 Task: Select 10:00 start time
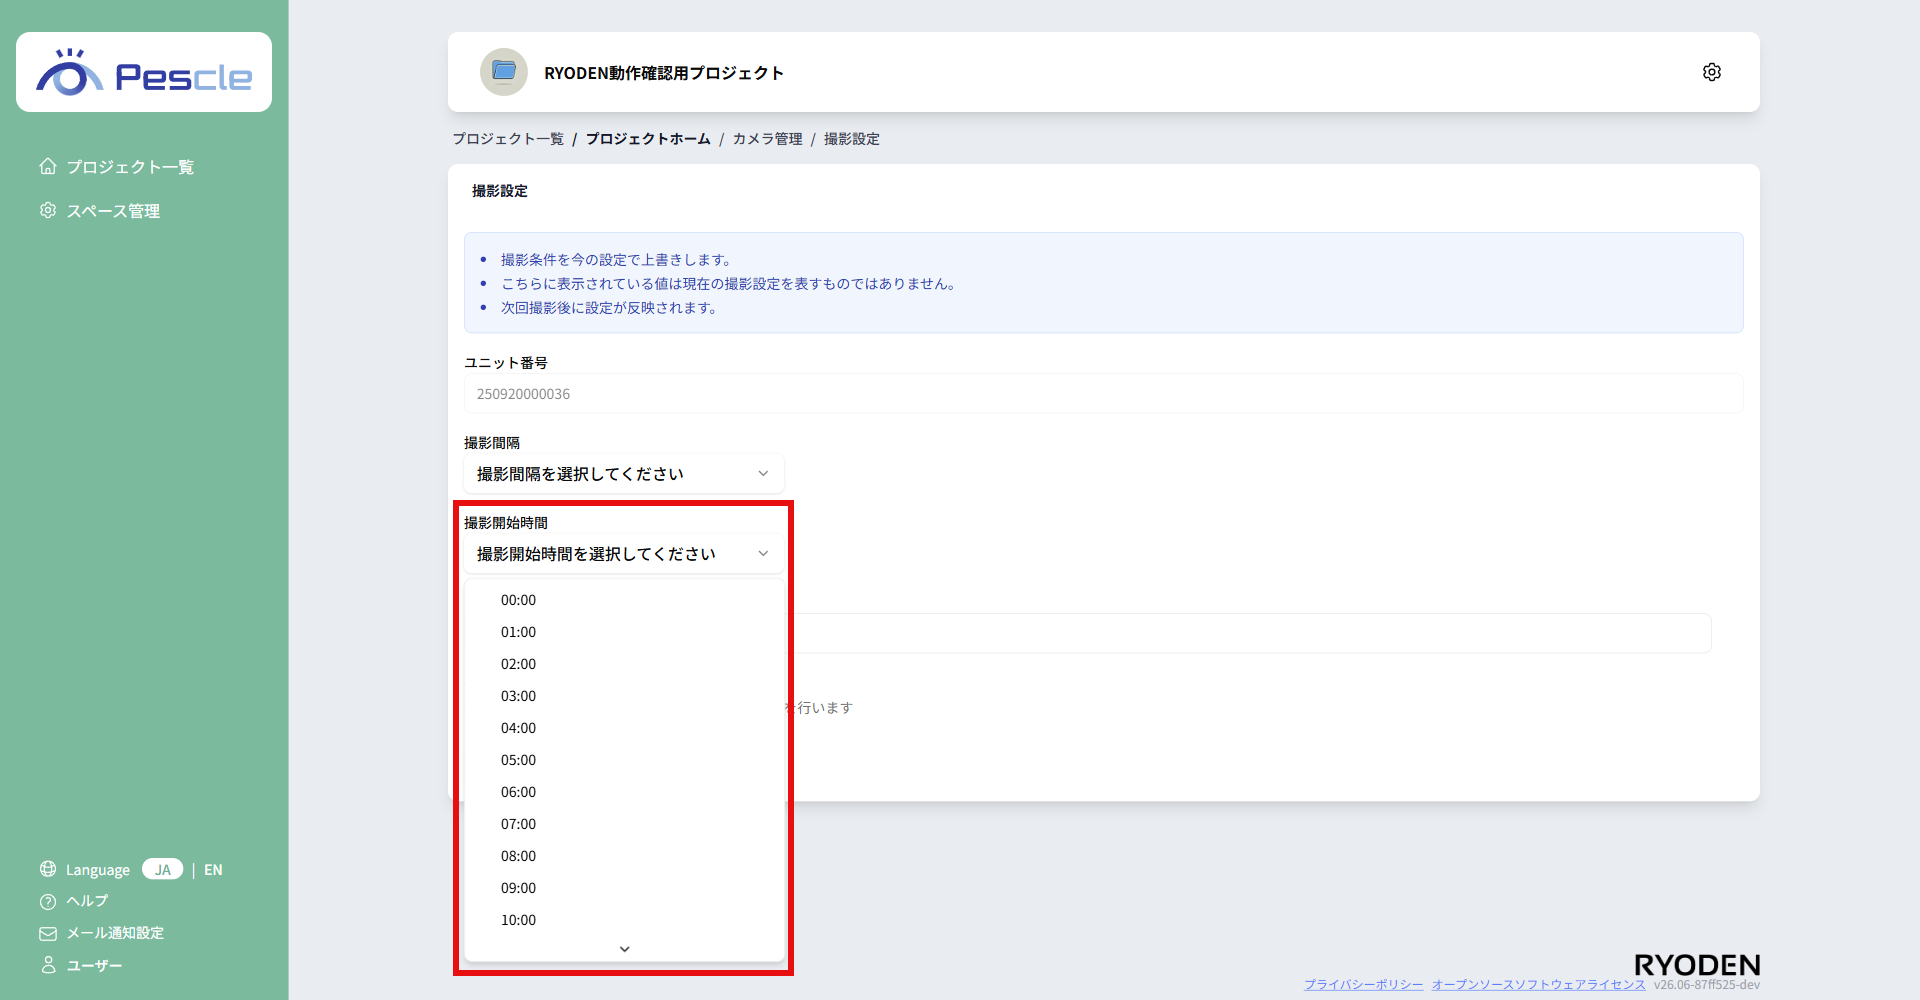pos(624,920)
